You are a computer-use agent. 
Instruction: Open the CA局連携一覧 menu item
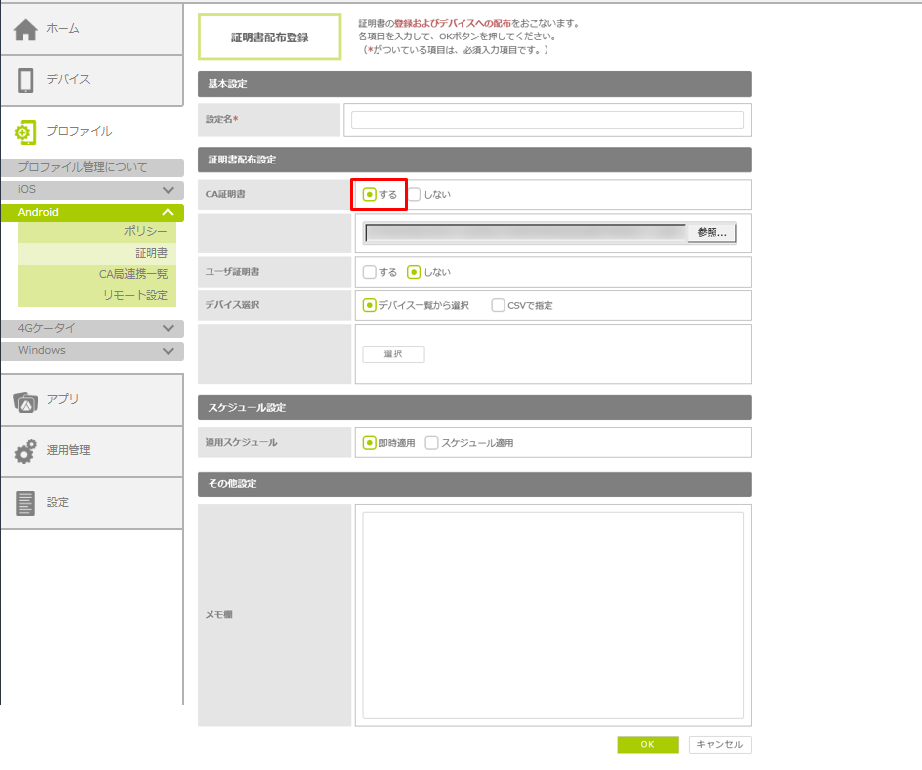(x=133, y=274)
